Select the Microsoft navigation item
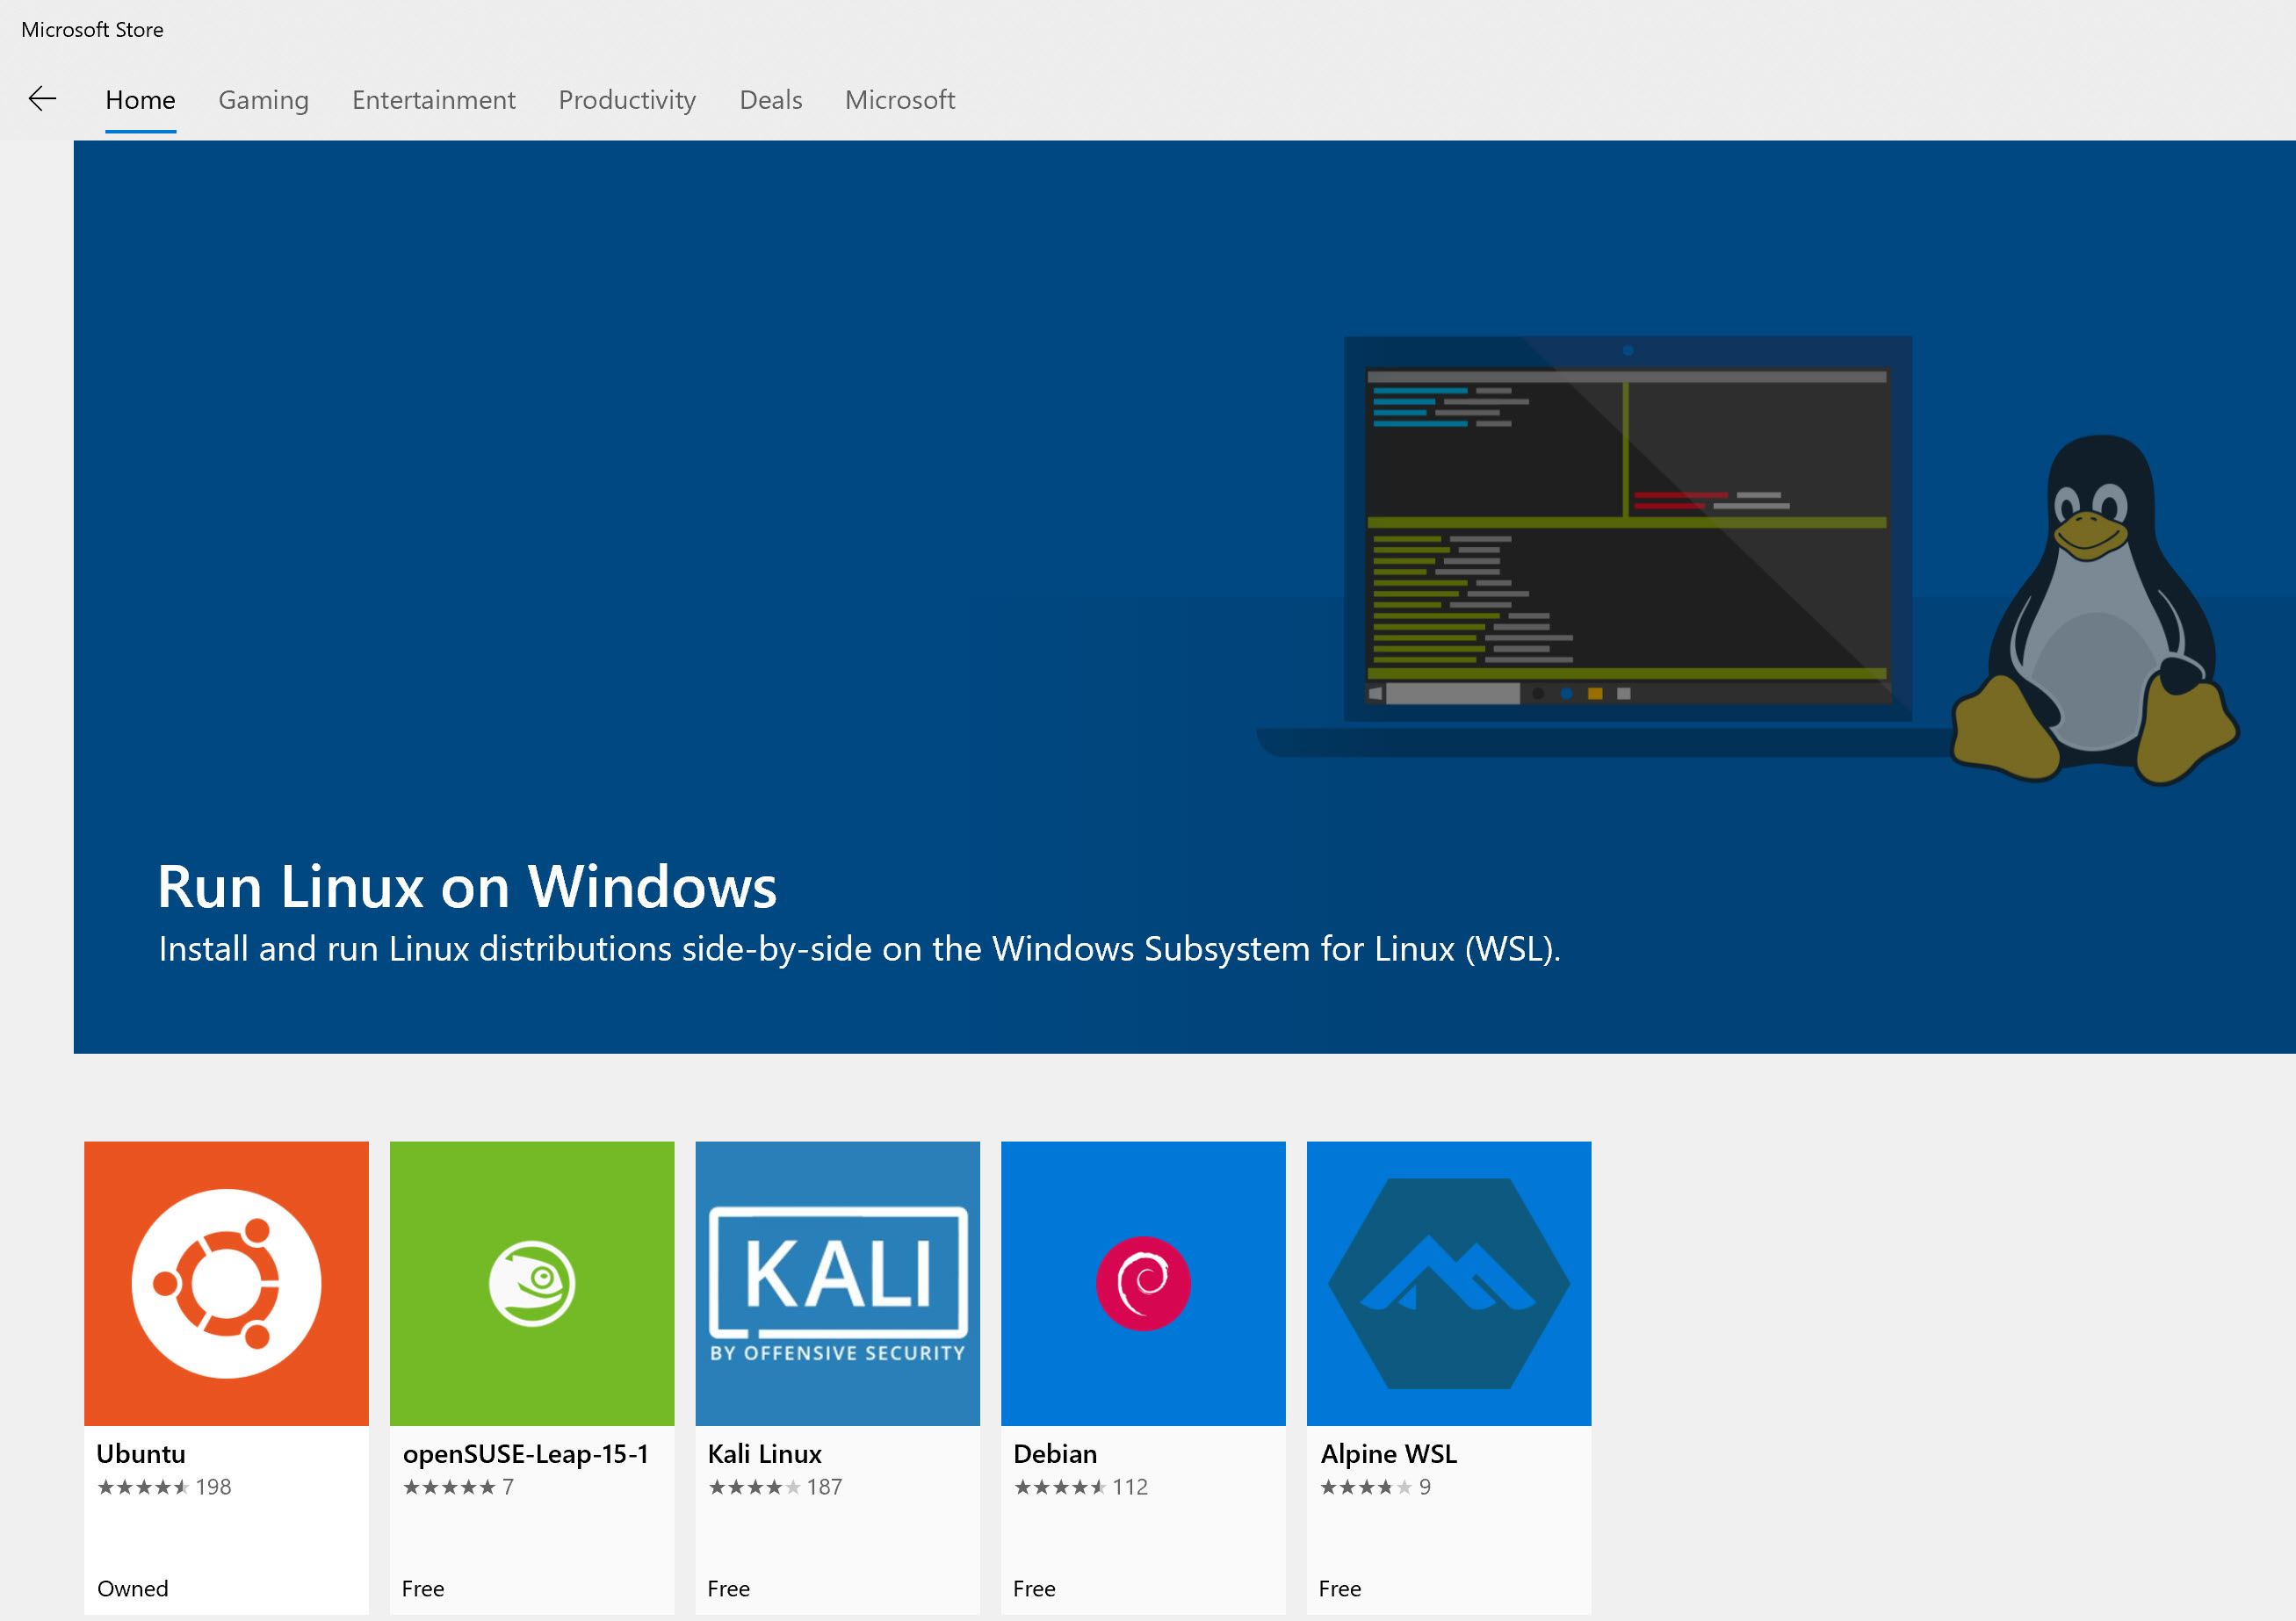The height and width of the screenshot is (1621, 2296). [899, 100]
